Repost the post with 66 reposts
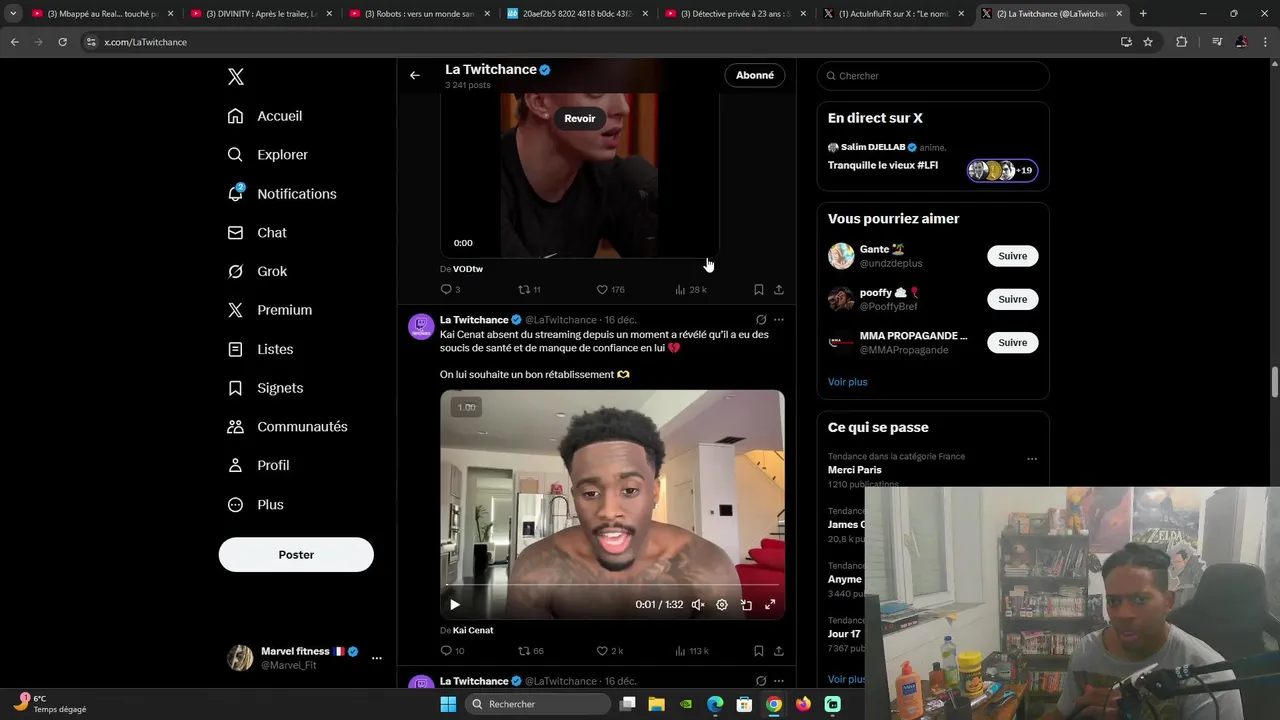Screen dimensions: 1280x720 click(530, 651)
